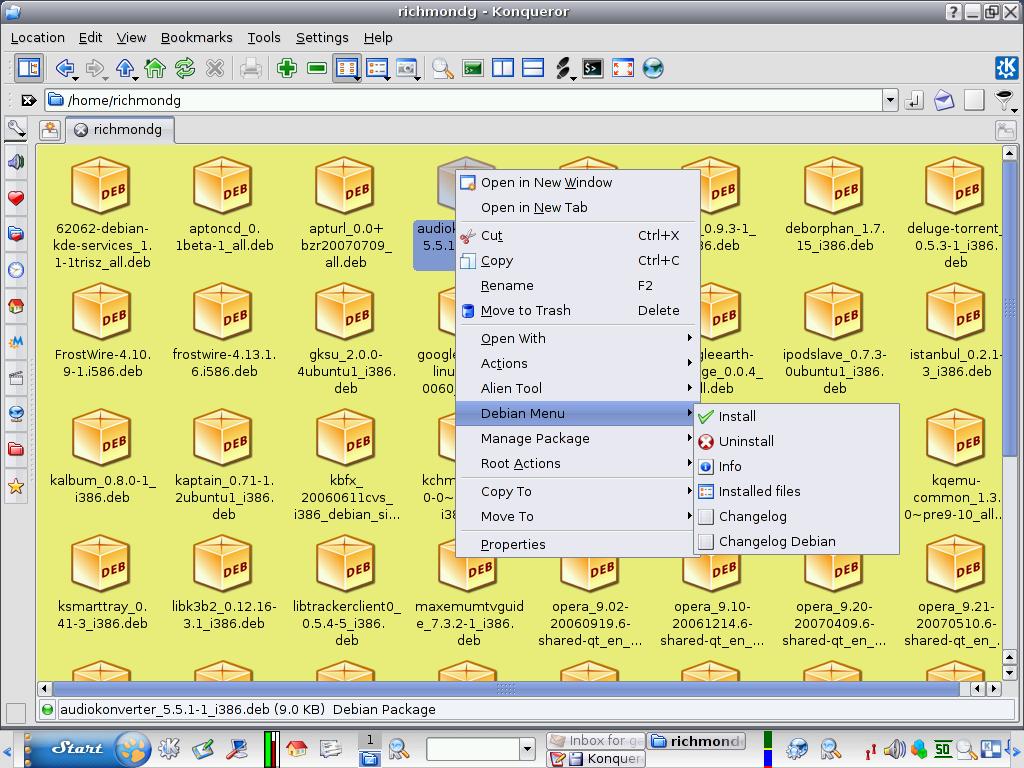Click the Info item in Debian submenu
The width and height of the screenshot is (1024, 768).
(797, 466)
